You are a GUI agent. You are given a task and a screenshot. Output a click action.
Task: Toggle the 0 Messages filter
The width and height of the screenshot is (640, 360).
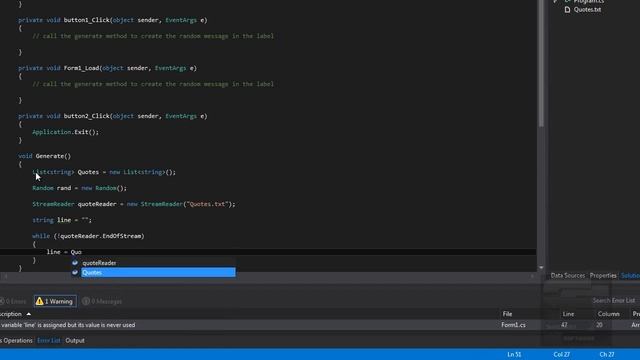(102, 301)
